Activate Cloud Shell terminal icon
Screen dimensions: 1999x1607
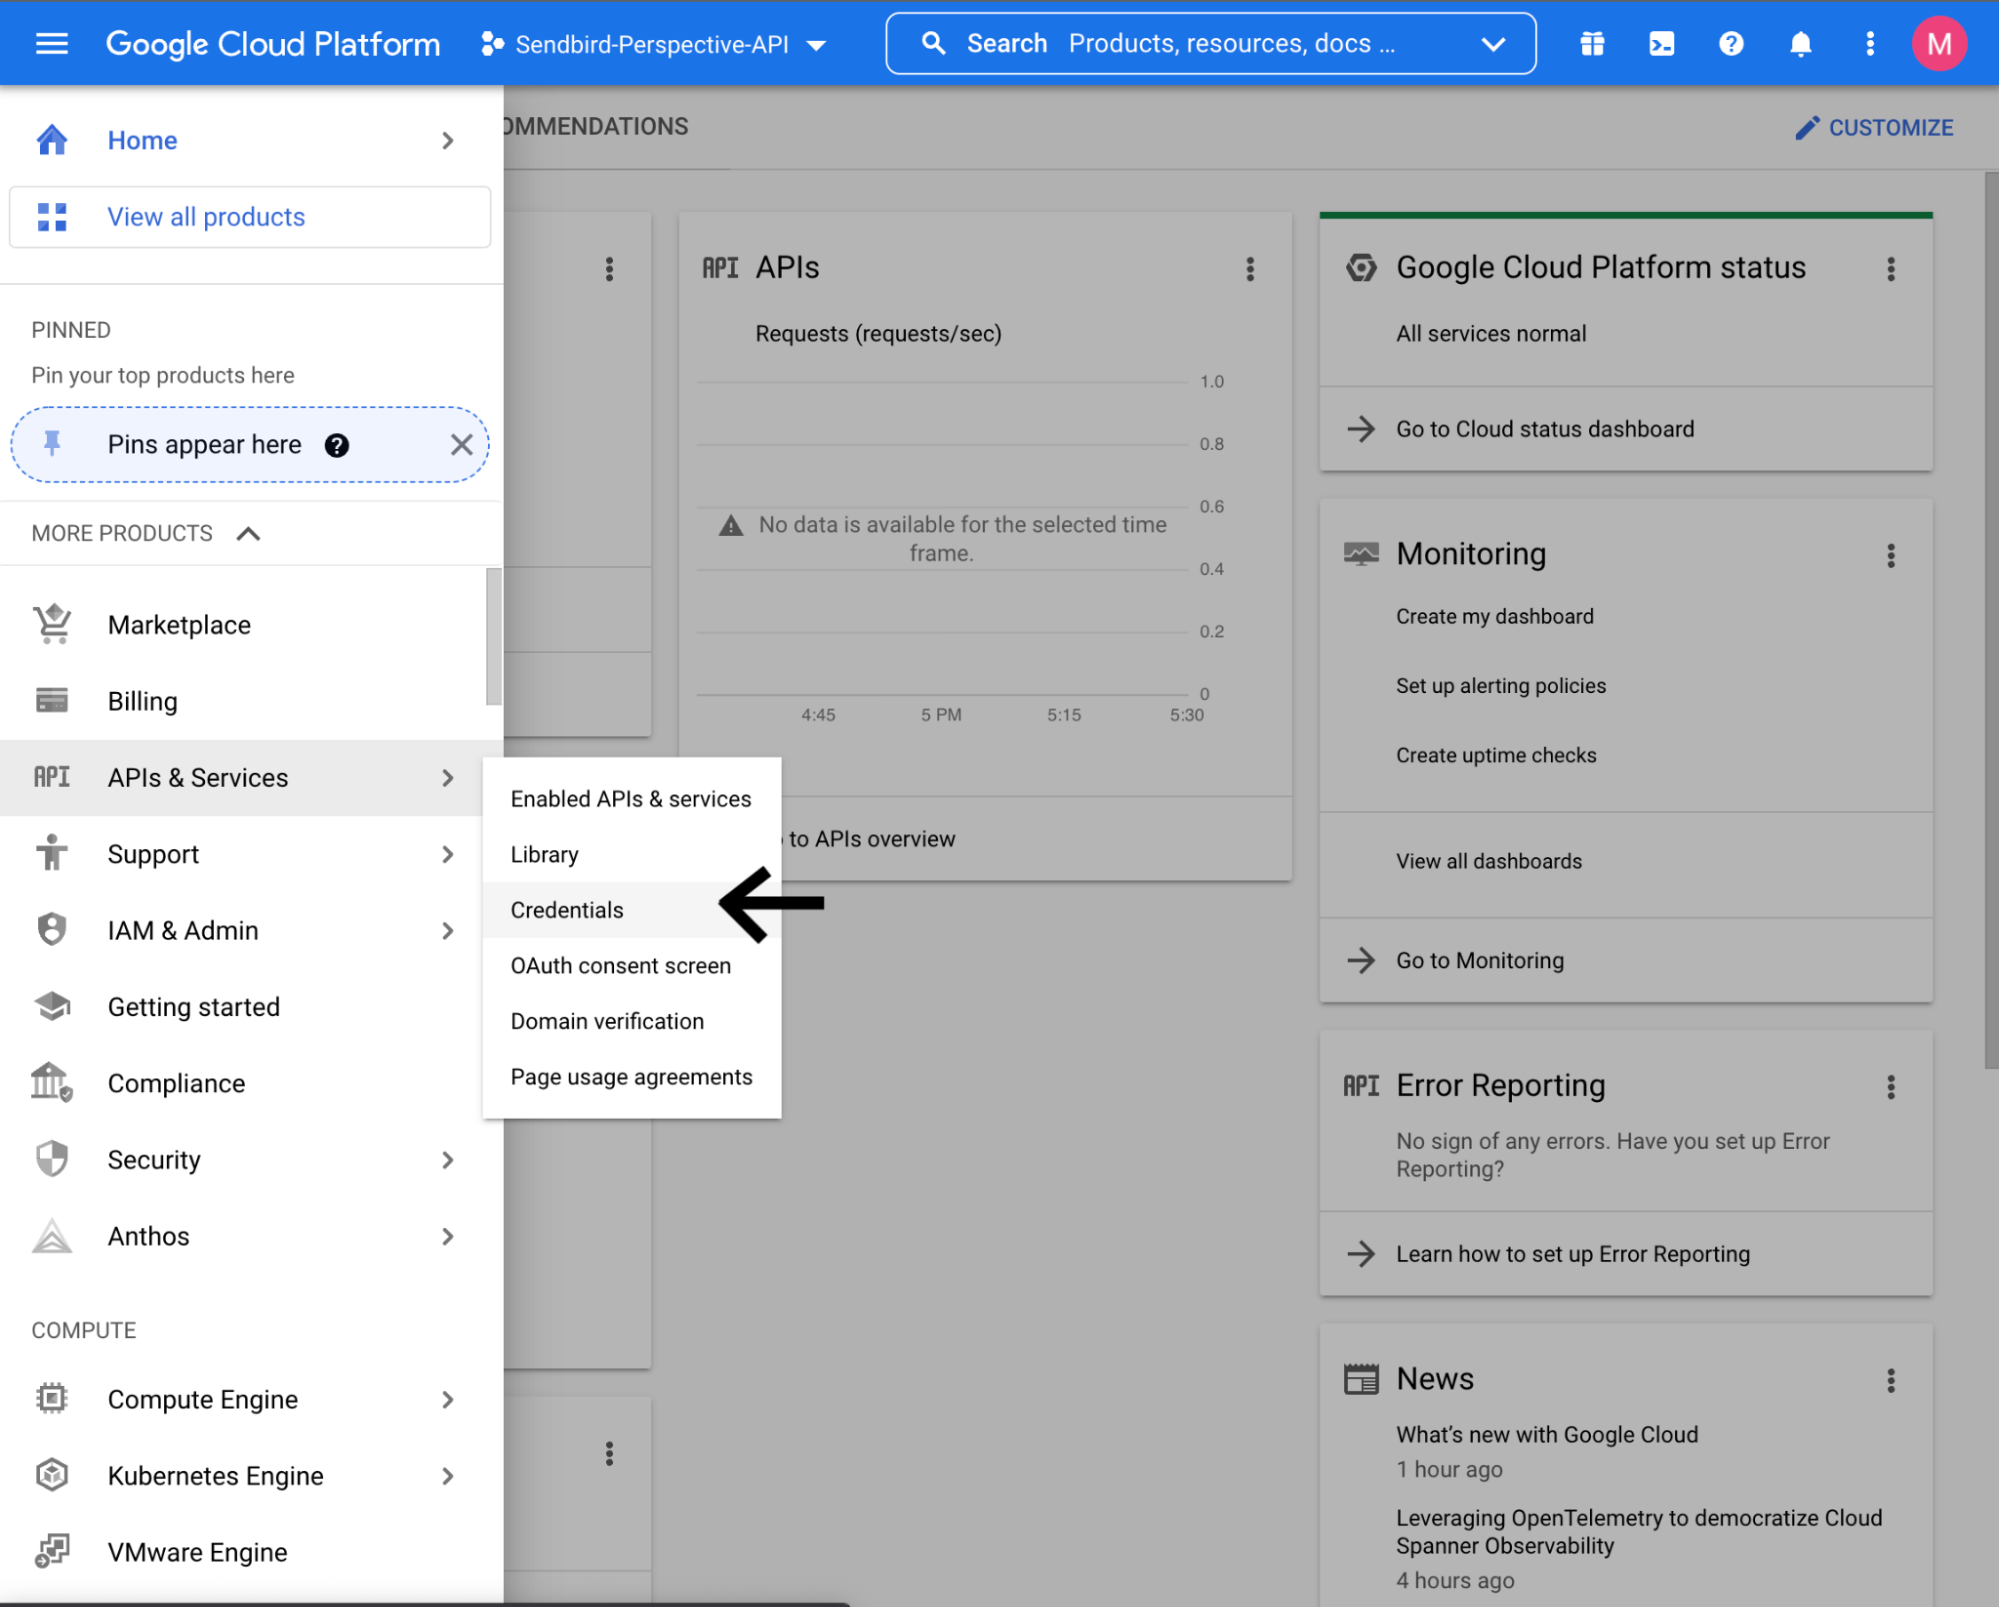1662,44
